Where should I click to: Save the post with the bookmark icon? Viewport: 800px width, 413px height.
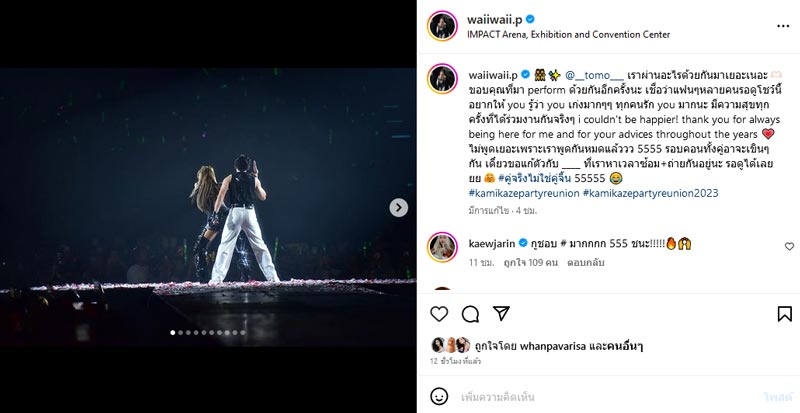[x=784, y=314]
